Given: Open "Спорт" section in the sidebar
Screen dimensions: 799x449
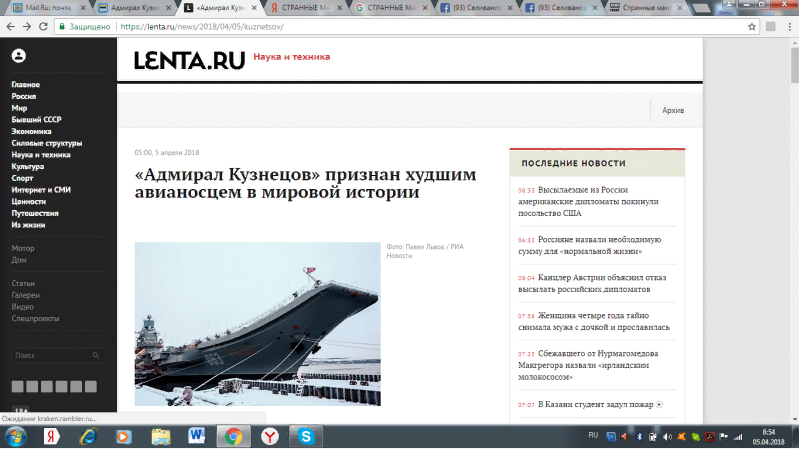Looking at the screenshot, I should click(x=22, y=178).
